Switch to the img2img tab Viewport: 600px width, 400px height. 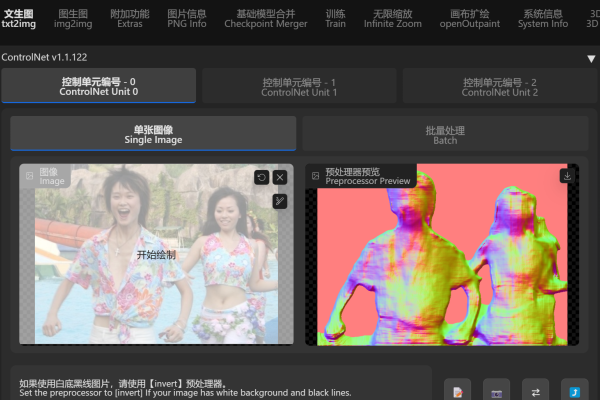(73, 19)
